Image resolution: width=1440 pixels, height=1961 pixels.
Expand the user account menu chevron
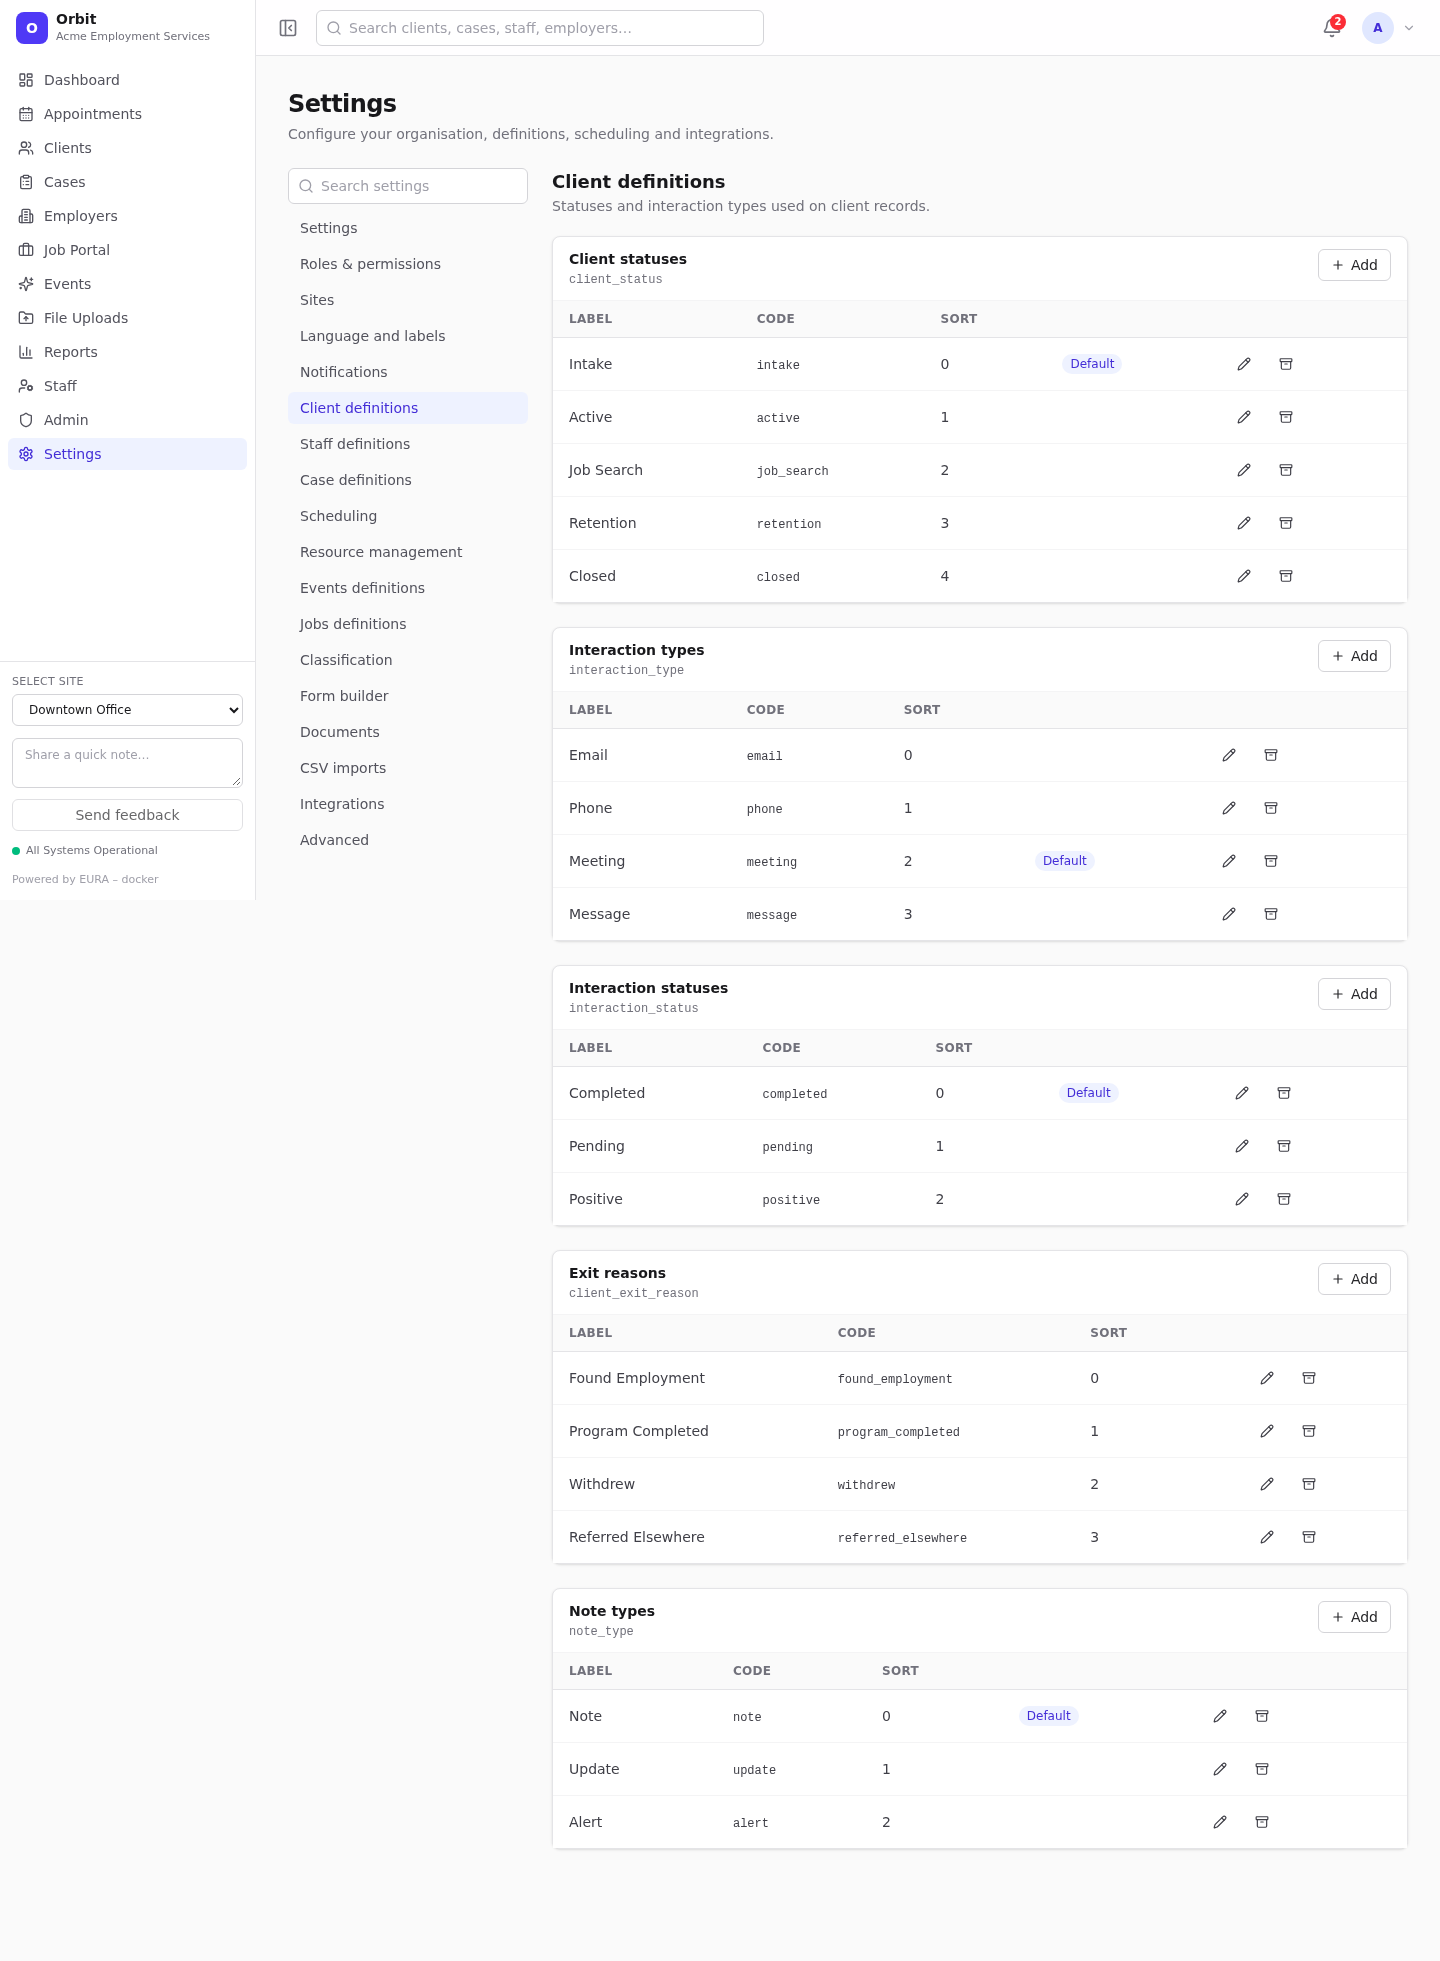(x=1409, y=28)
